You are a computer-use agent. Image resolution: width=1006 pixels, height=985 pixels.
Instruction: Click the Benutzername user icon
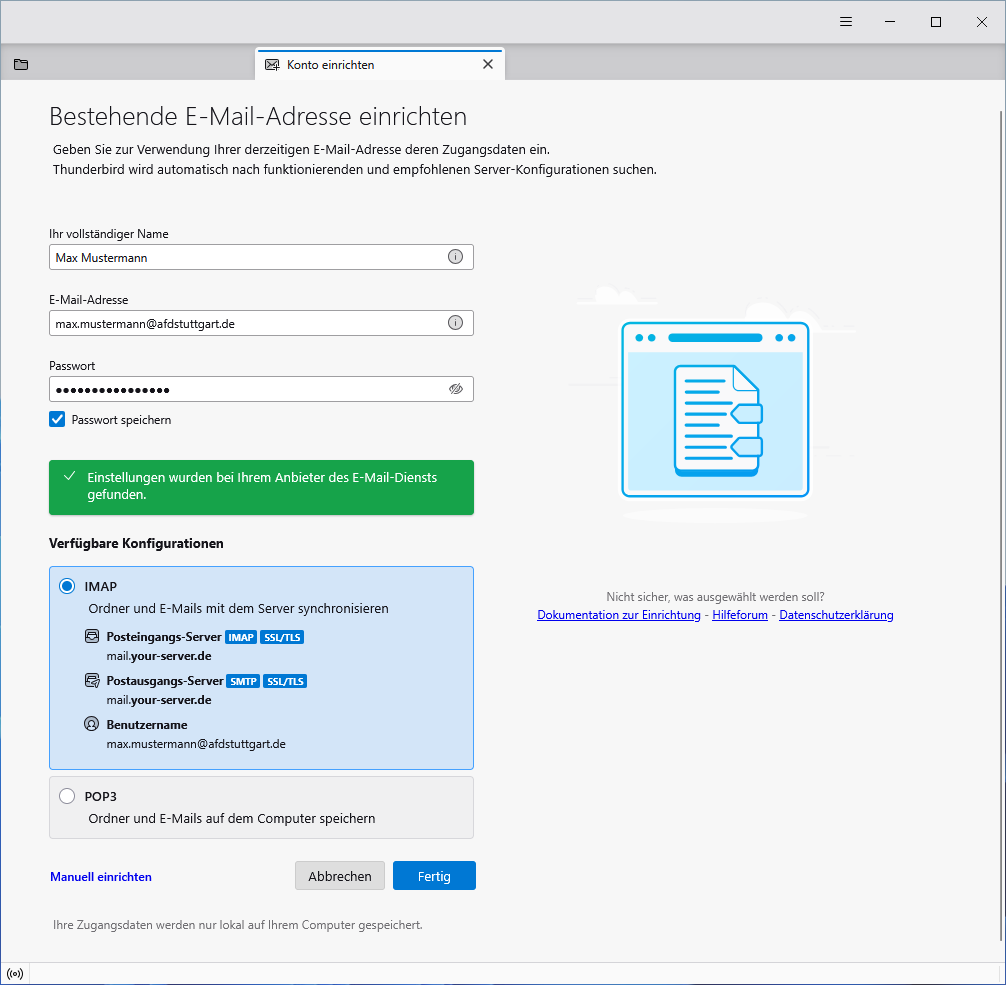[92, 725]
